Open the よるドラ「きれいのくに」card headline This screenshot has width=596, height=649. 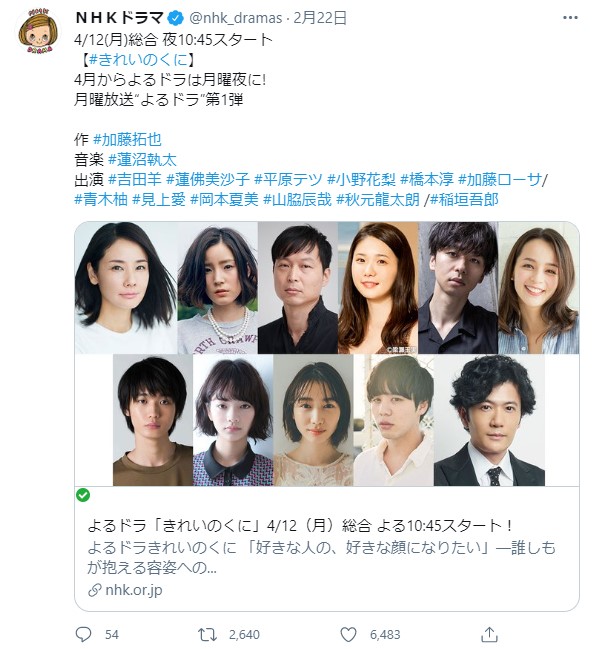(300, 526)
